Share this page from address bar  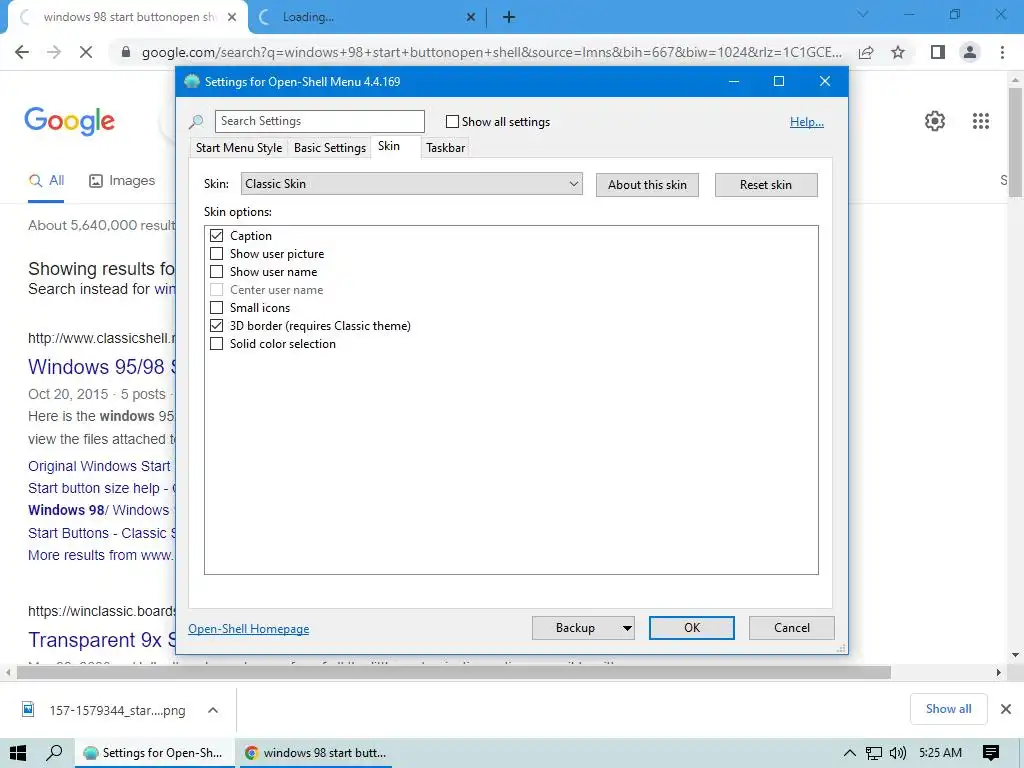coord(866,52)
